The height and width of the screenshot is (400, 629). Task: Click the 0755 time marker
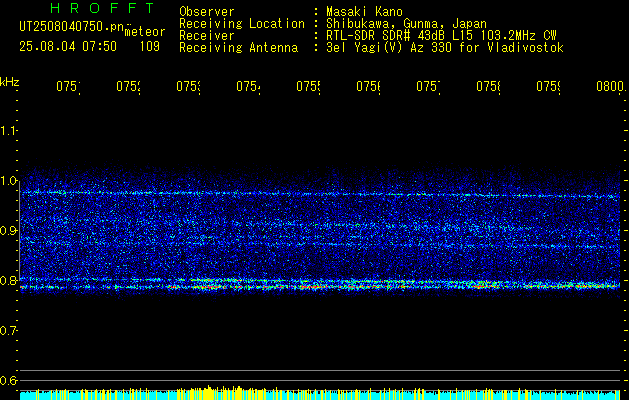[x=308, y=87]
